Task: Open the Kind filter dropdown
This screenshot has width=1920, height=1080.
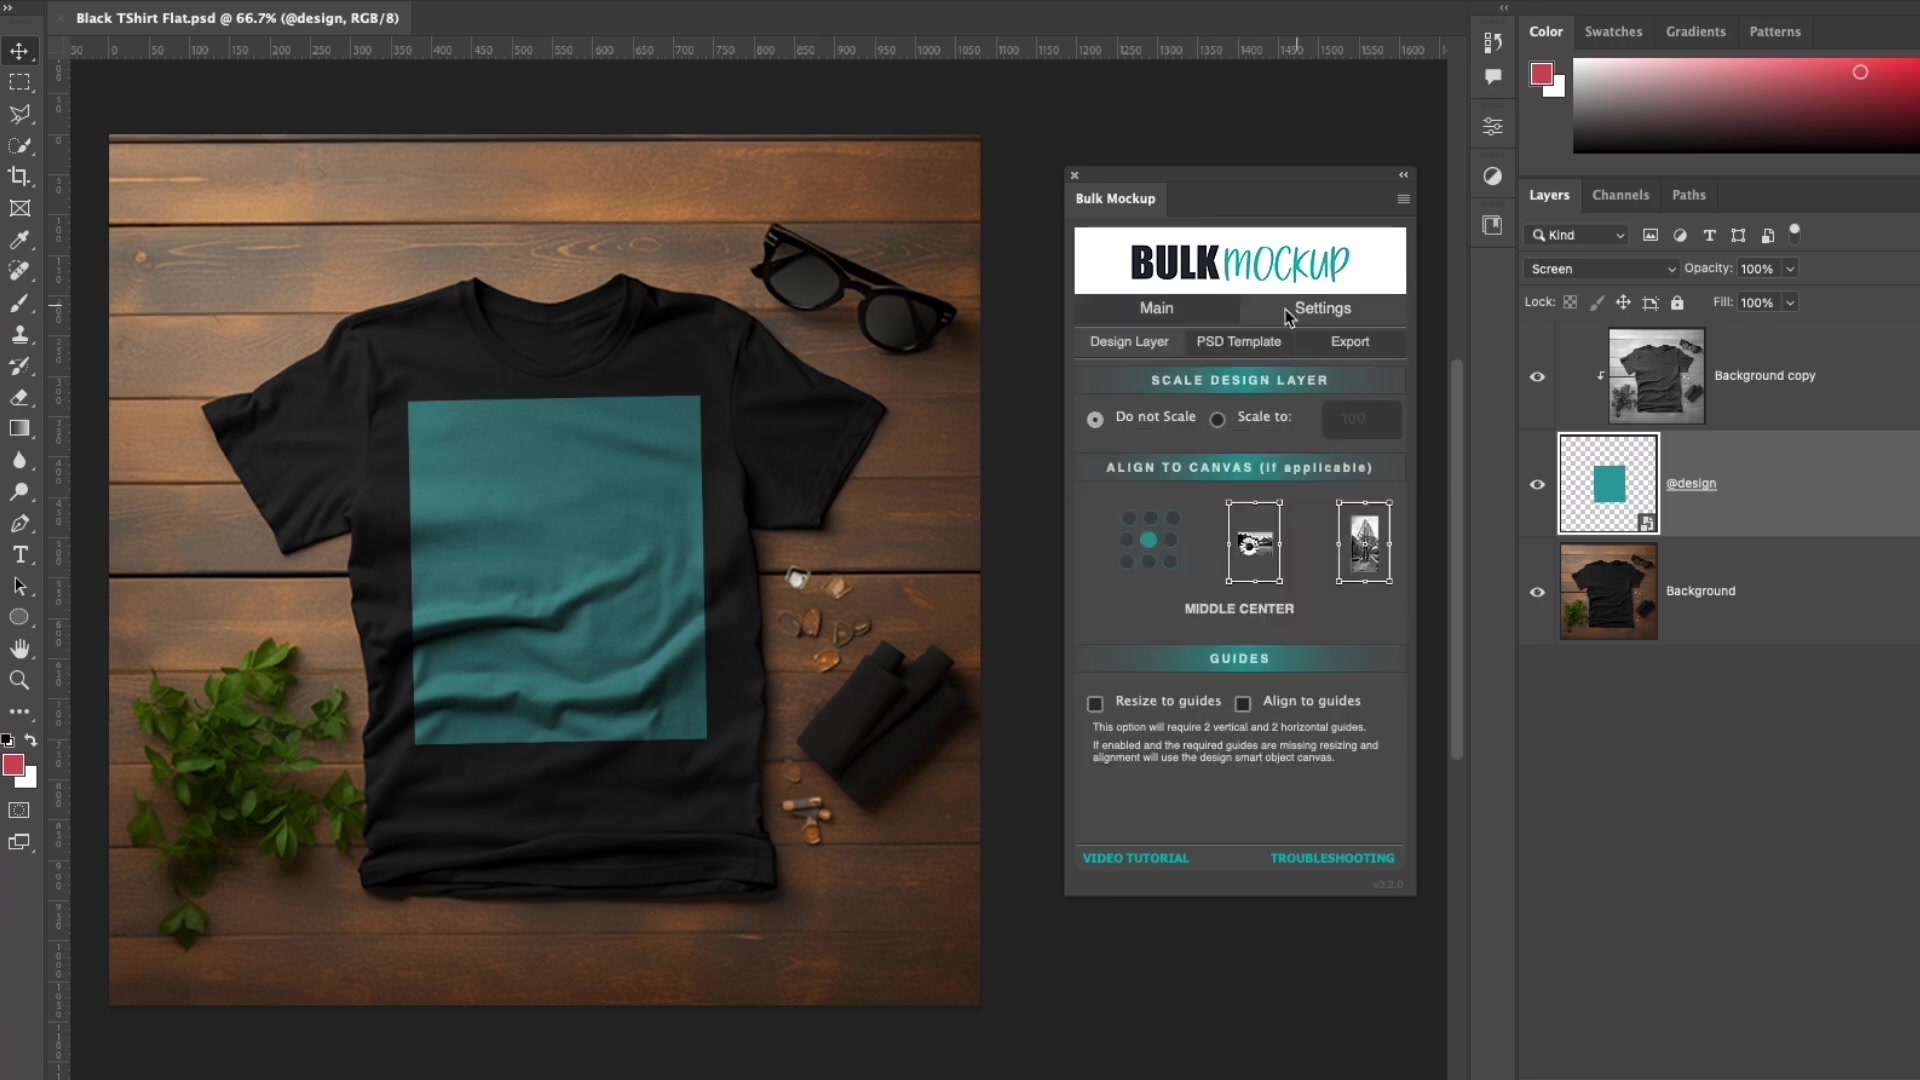Action: coord(1576,235)
